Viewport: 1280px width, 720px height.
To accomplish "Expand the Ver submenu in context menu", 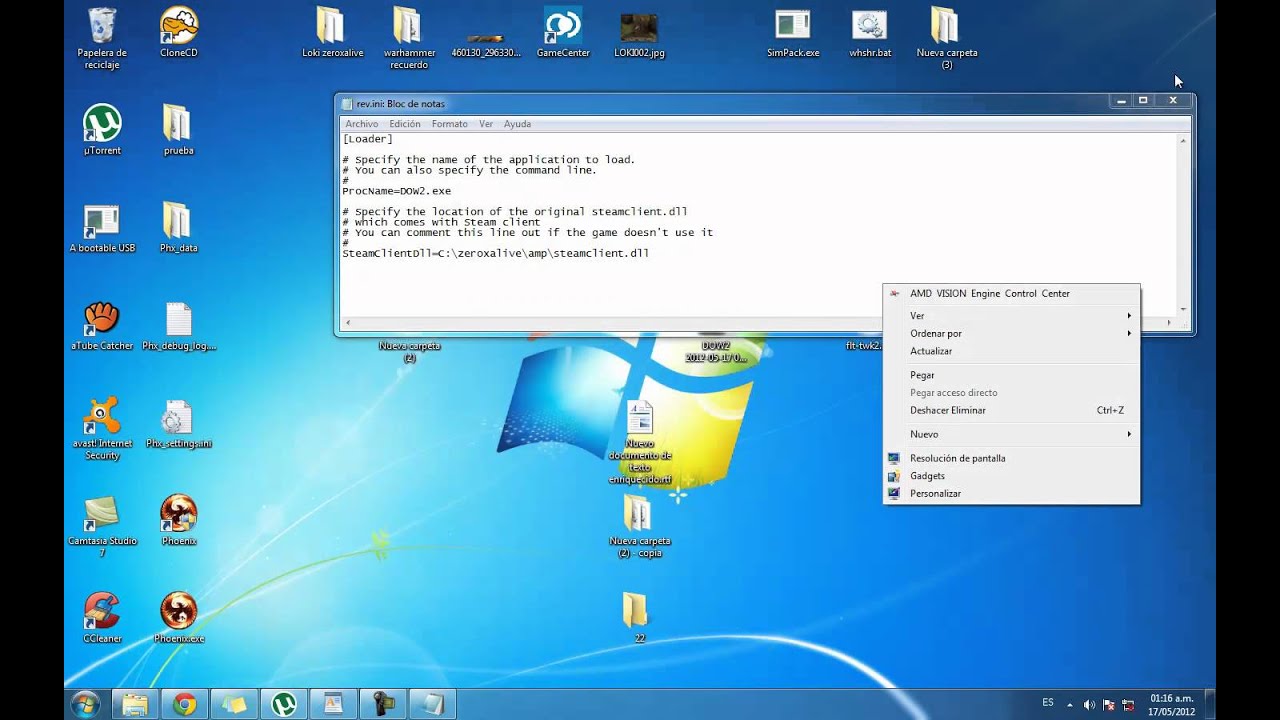I will 1011,316.
